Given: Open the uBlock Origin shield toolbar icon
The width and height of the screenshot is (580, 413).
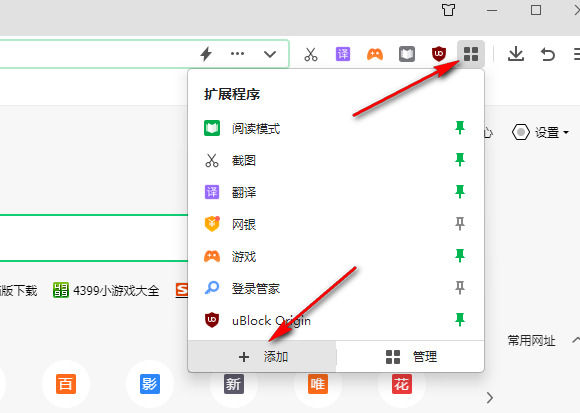Looking at the screenshot, I should 439,54.
